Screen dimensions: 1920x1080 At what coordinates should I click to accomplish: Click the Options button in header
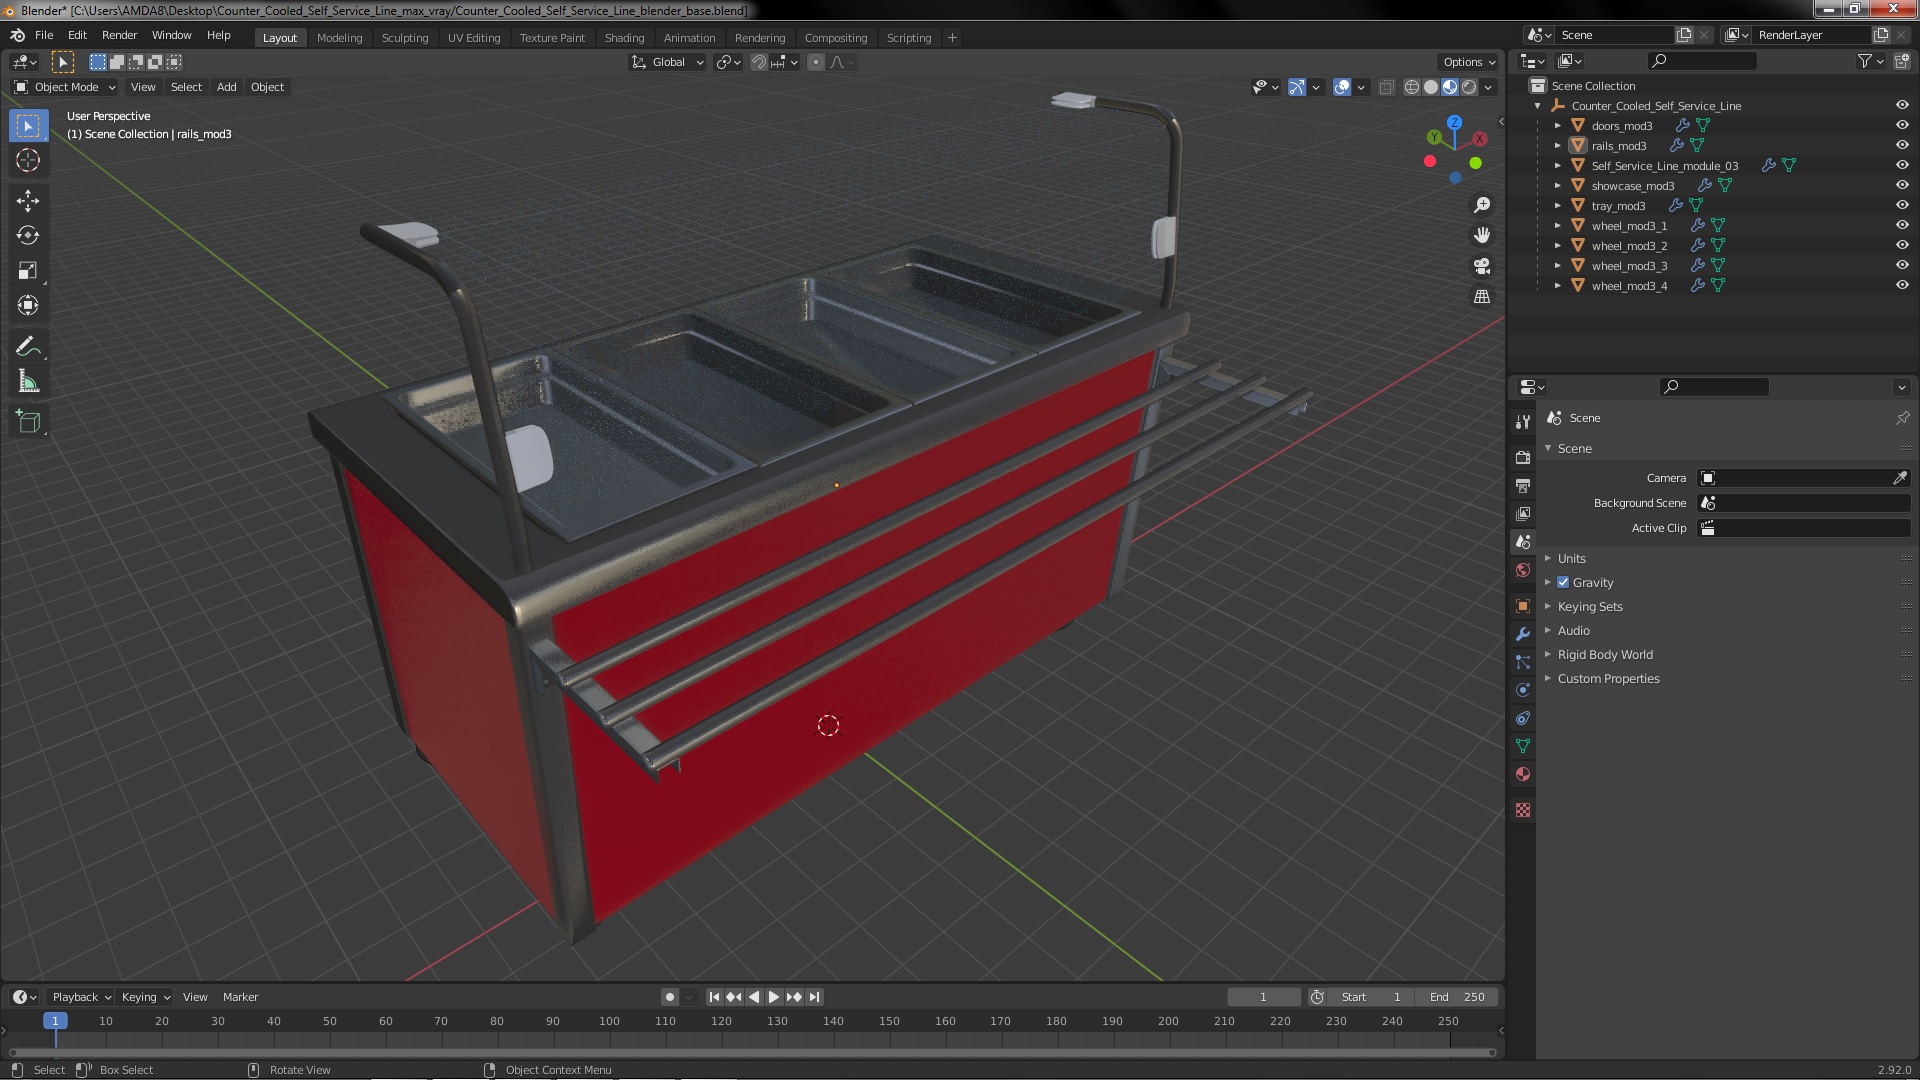1467,62
